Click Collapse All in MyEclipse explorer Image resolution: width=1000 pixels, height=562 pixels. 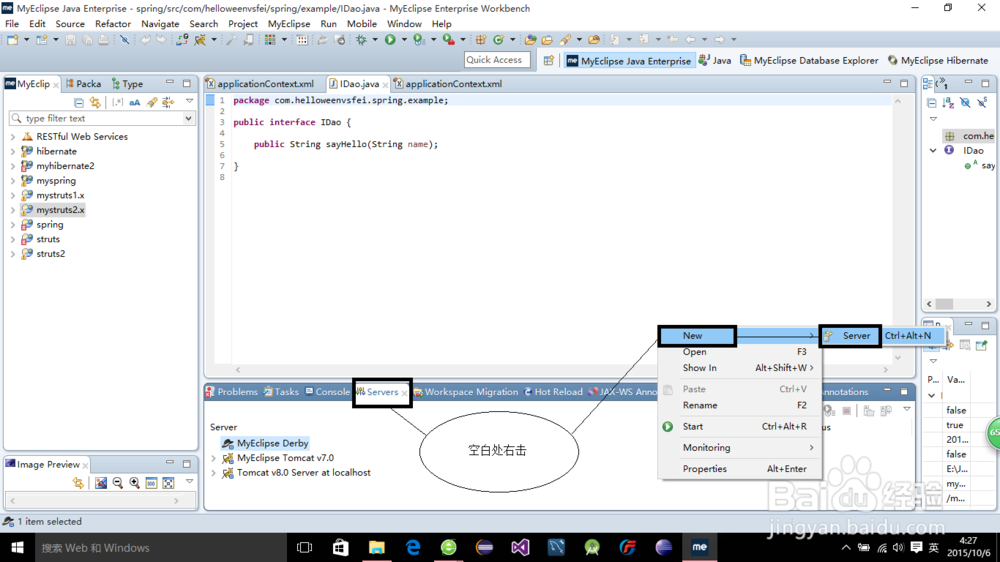pos(78,102)
